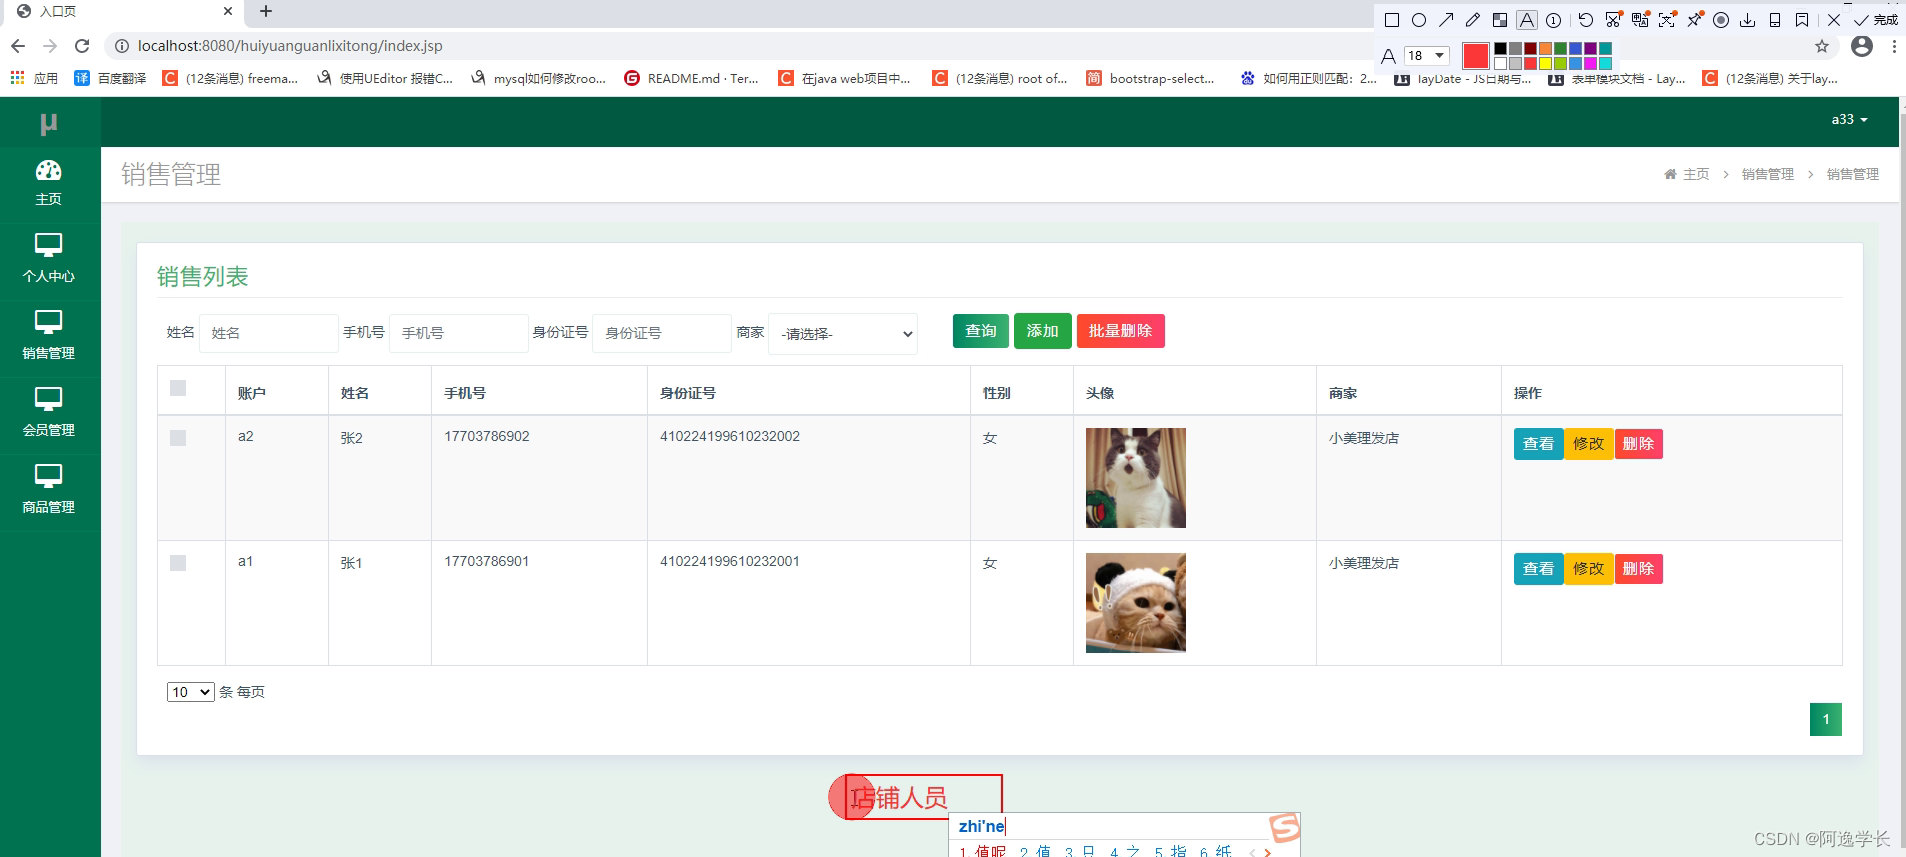Open the cat avatar thumbnail for a1

tap(1136, 603)
